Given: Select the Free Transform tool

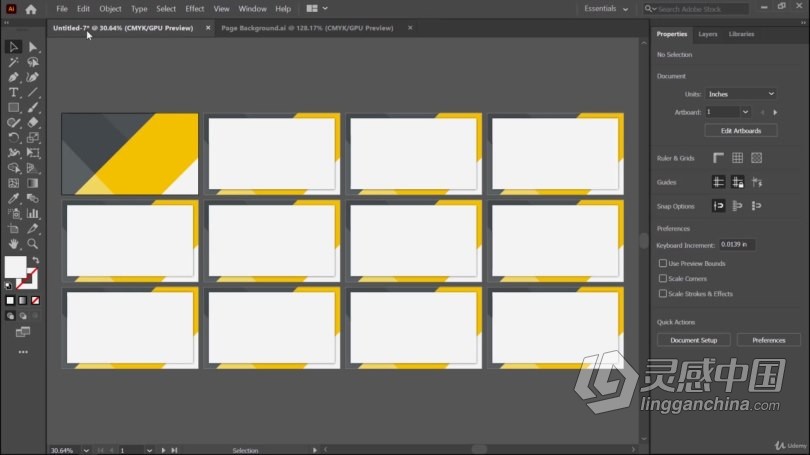Looking at the screenshot, I should click(33, 153).
